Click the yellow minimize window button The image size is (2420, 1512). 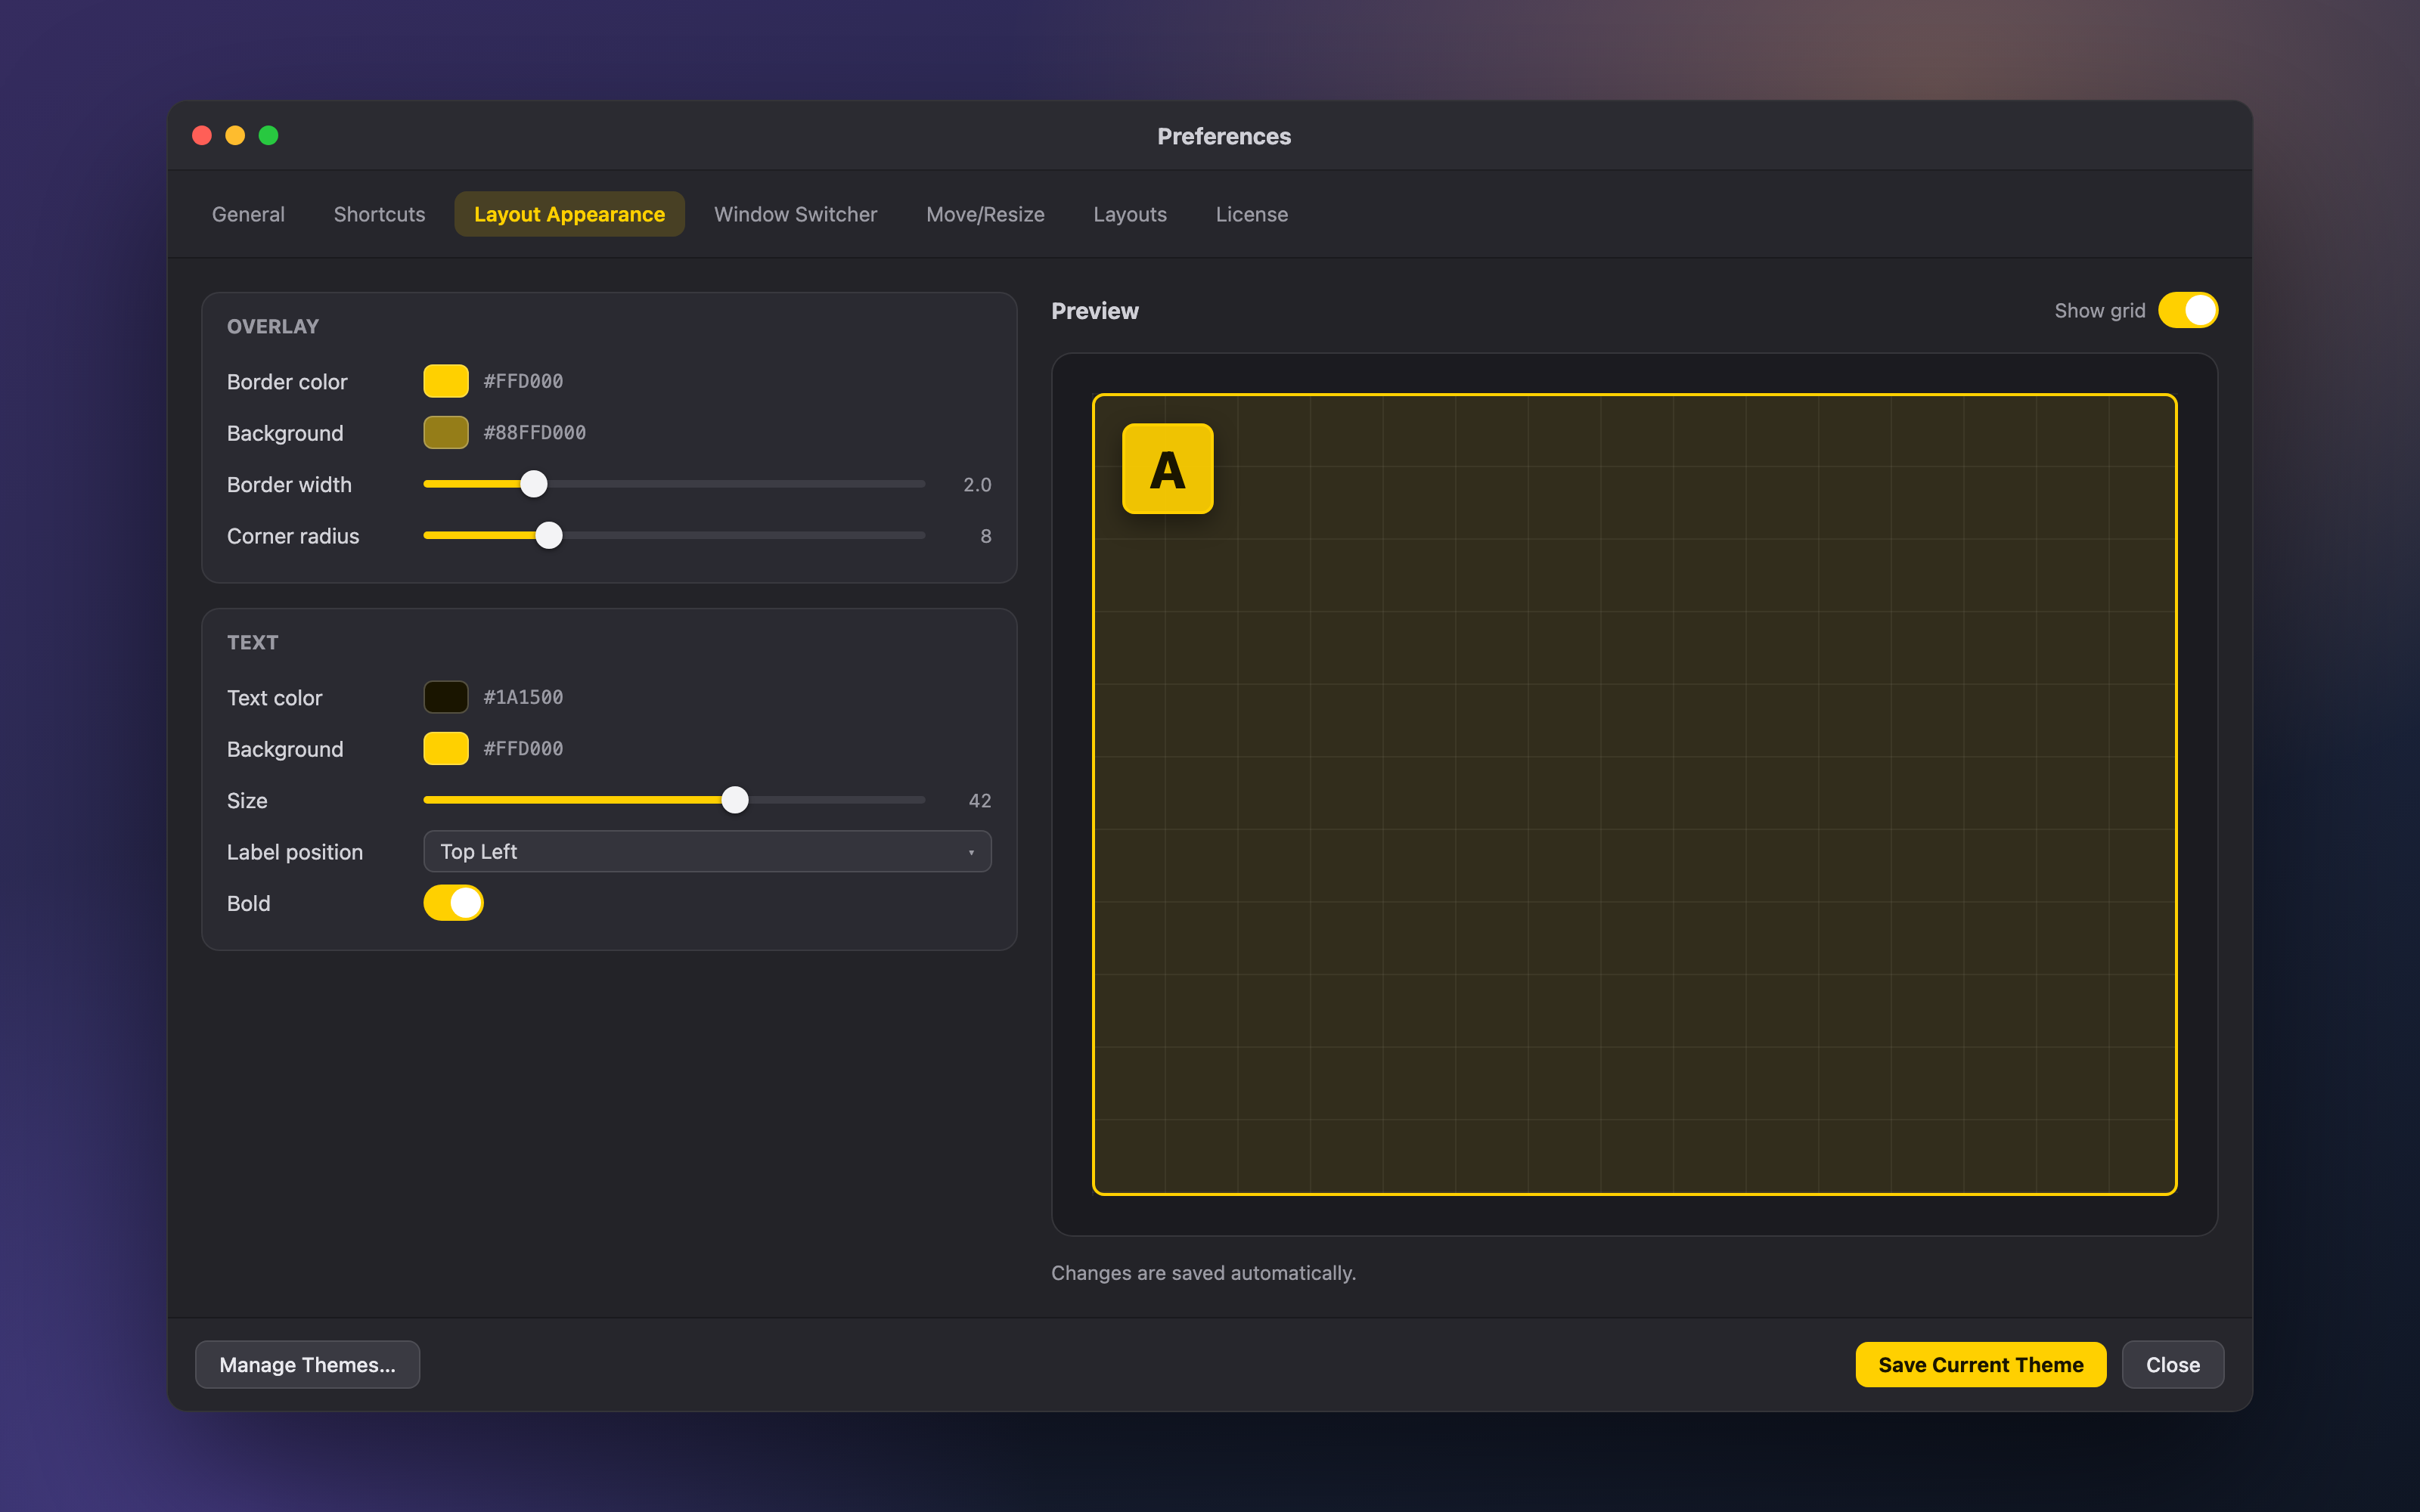click(x=235, y=136)
